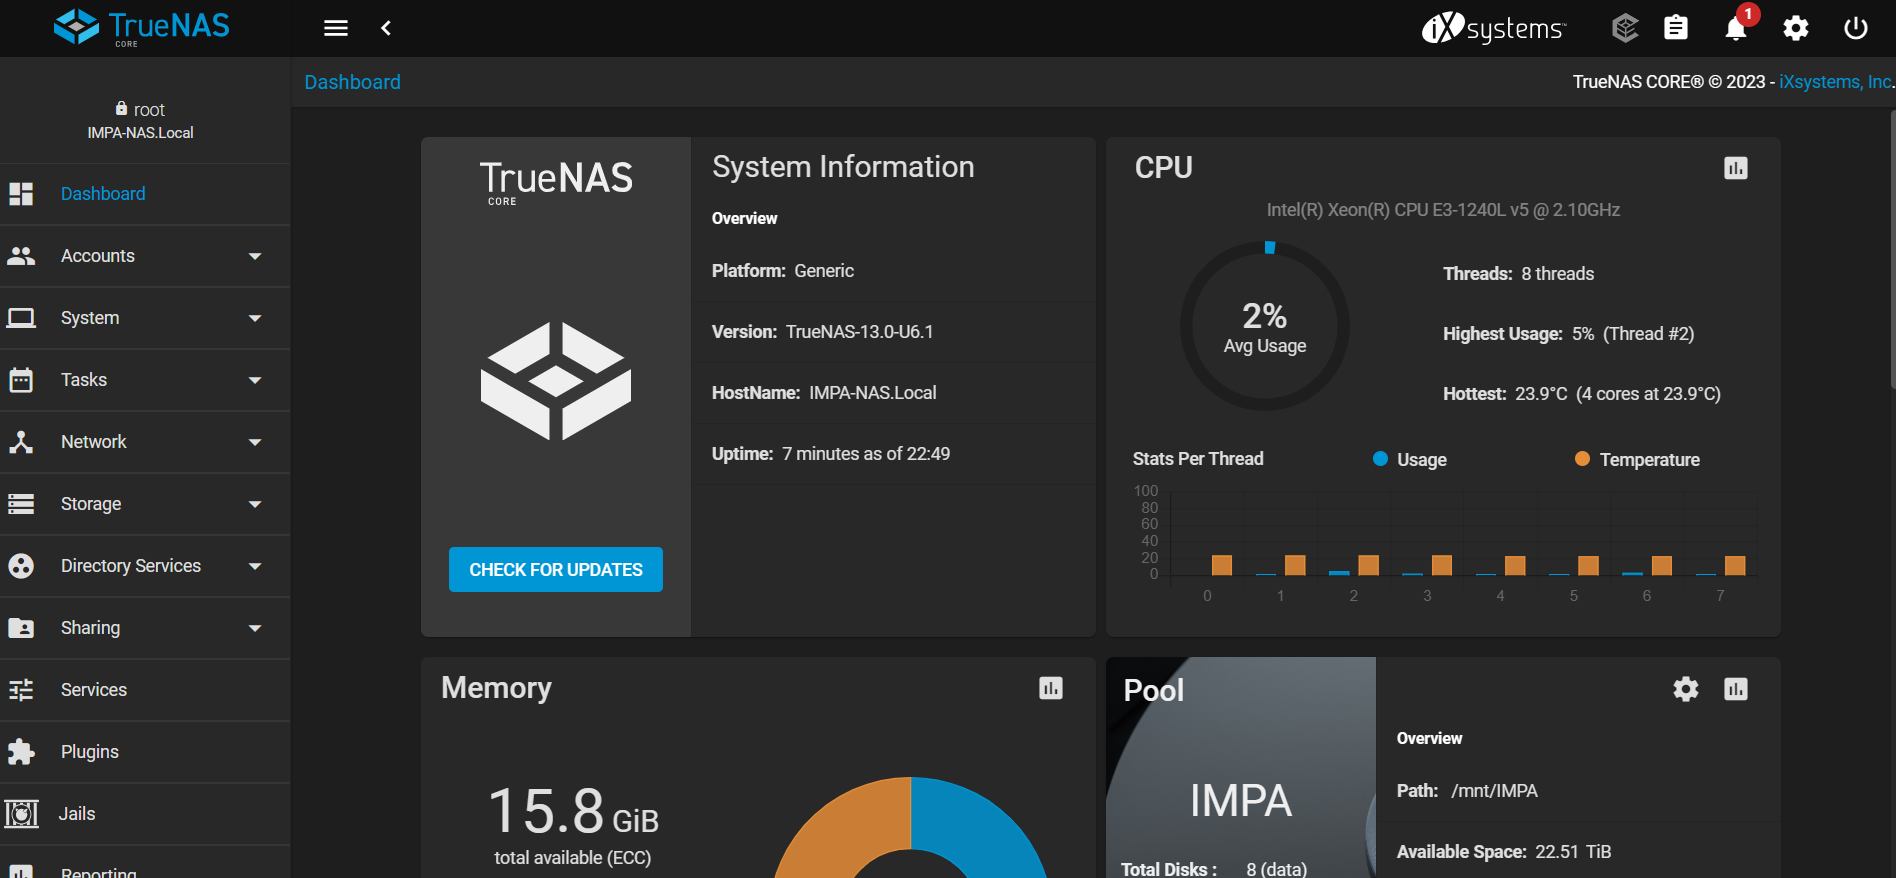Open the Services menu item

click(x=94, y=690)
